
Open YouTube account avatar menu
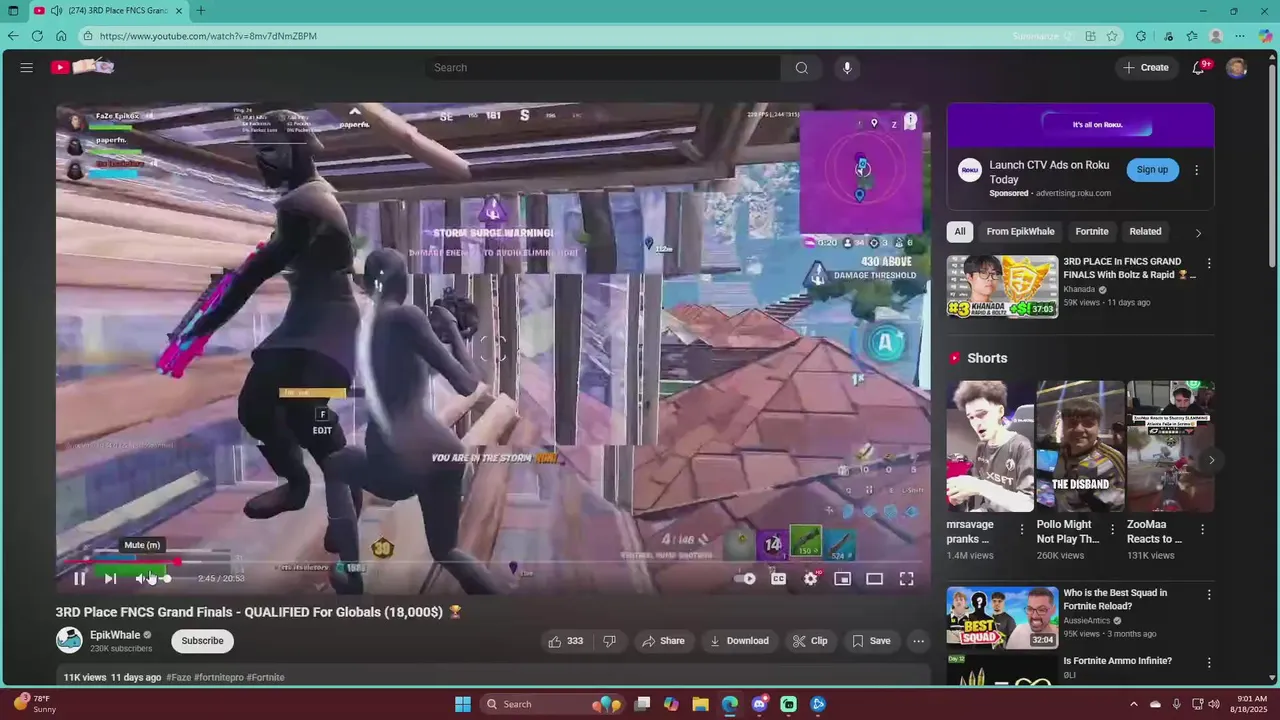pyautogui.click(x=1237, y=67)
